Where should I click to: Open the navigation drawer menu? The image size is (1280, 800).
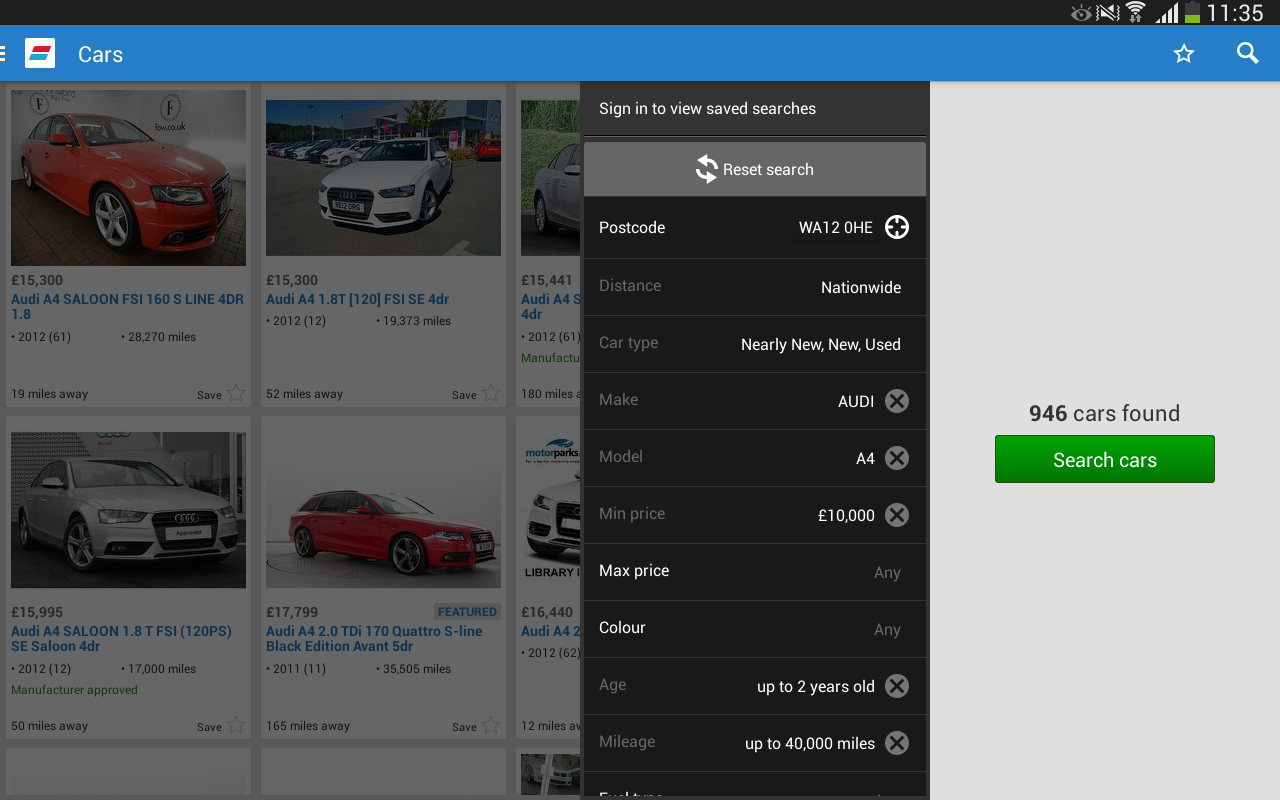(x=3, y=52)
